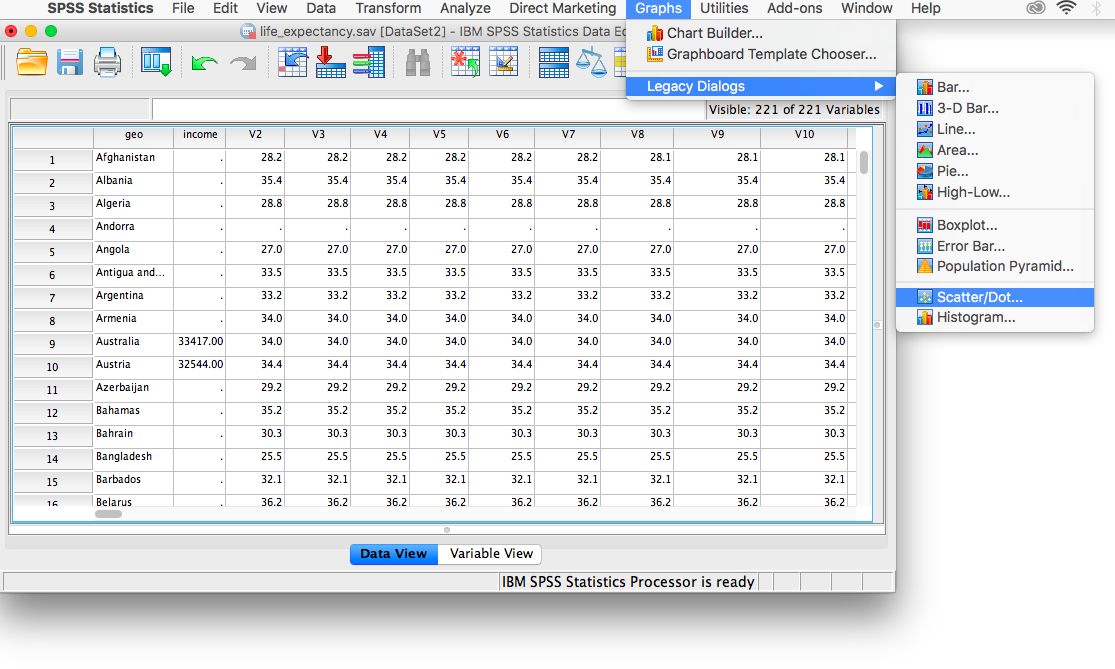
Task: Open the View menu
Action: [272, 9]
